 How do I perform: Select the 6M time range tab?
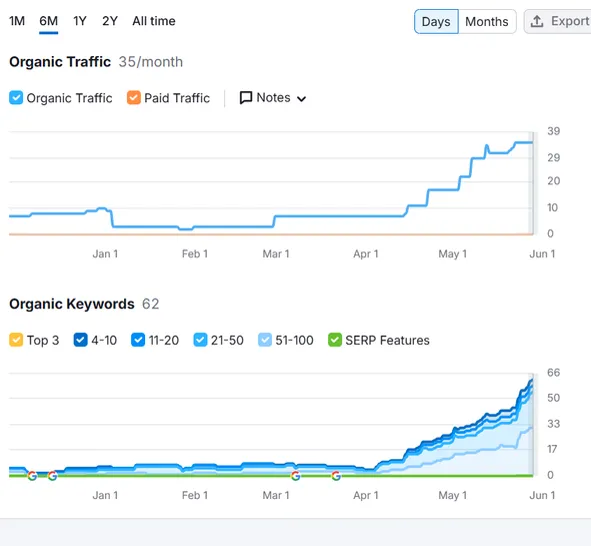pos(49,21)
